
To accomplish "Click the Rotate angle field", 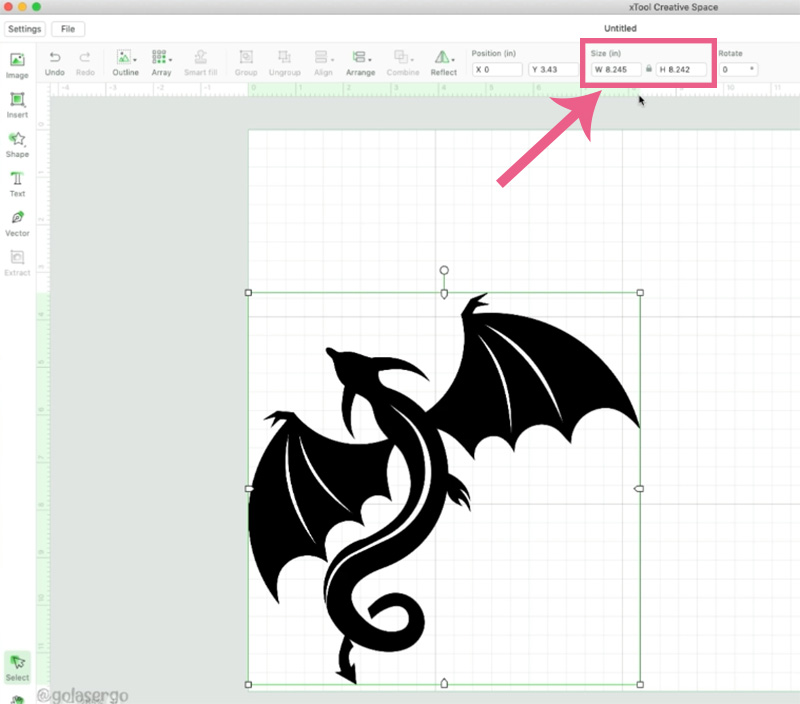I will pyautogui.click(x=736, y=70).
